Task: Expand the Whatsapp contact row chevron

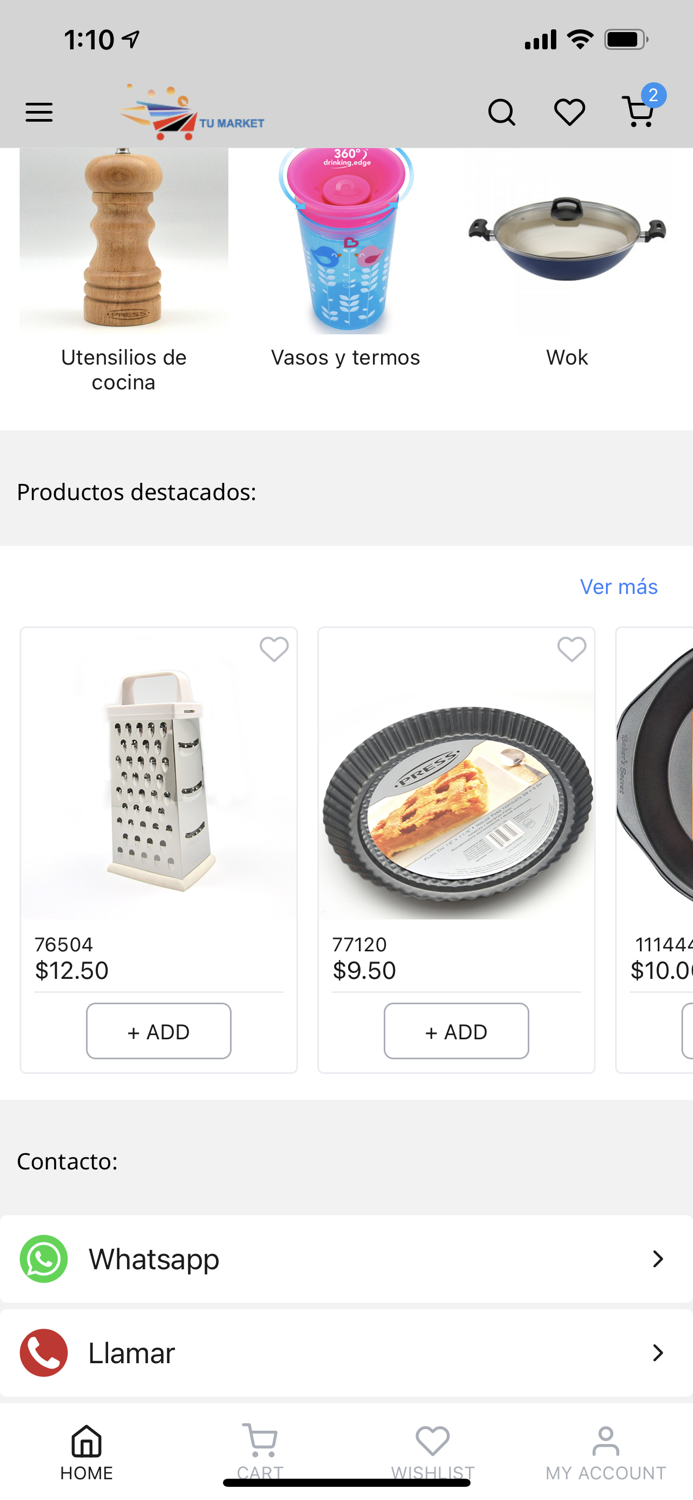Action: tap(657, 1258)
